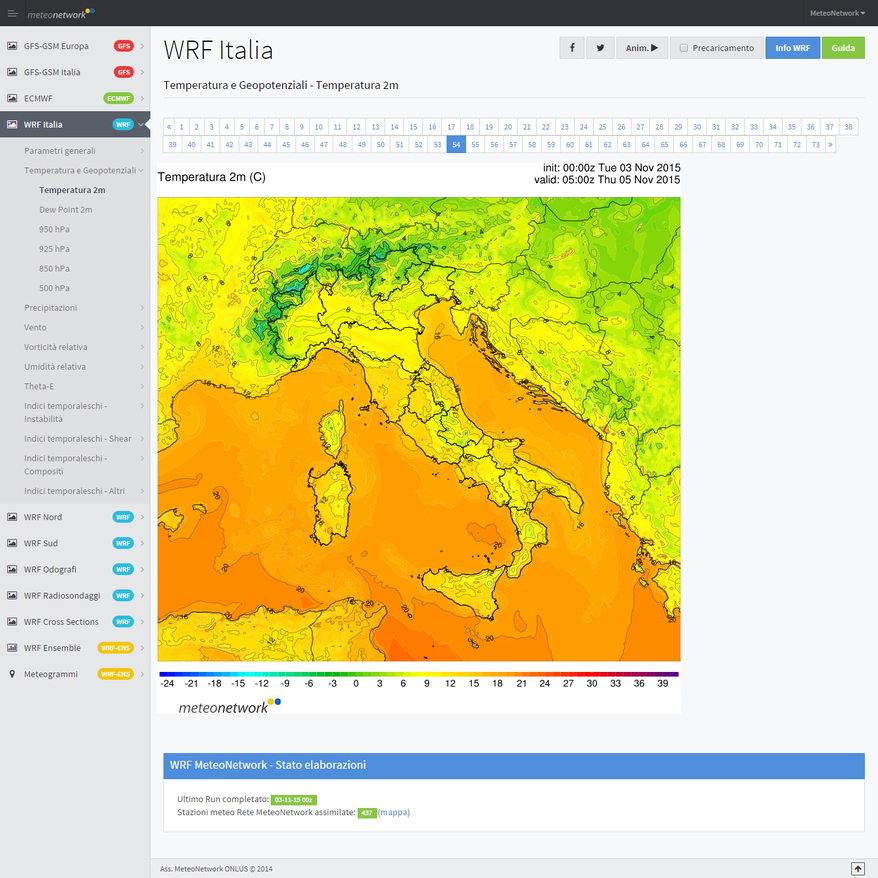Select the 850 hPa menu item
878x878 pixels.
click(x=54, y=268)
